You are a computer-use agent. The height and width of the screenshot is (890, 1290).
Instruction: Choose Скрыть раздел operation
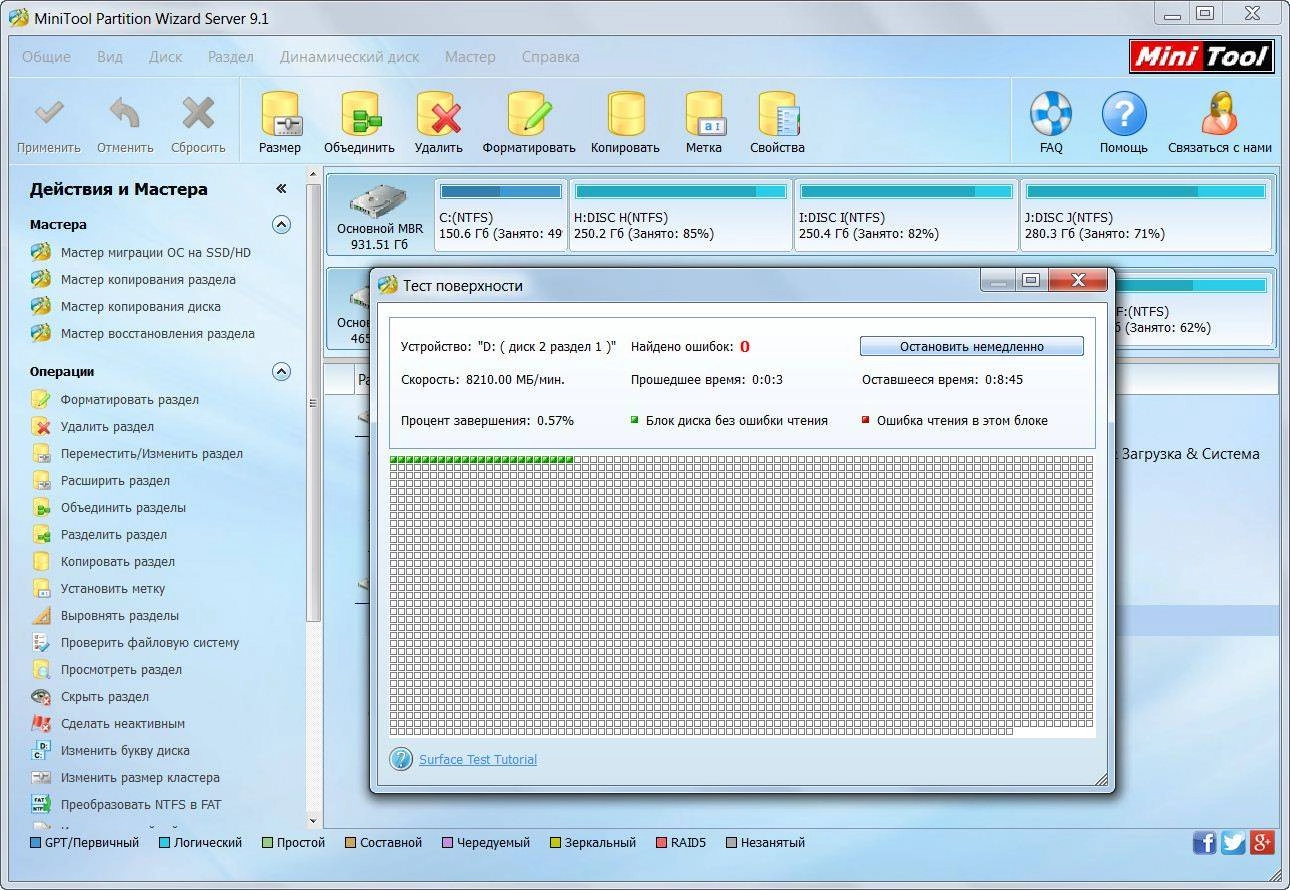pyautogui.click(x=104, y=696)
